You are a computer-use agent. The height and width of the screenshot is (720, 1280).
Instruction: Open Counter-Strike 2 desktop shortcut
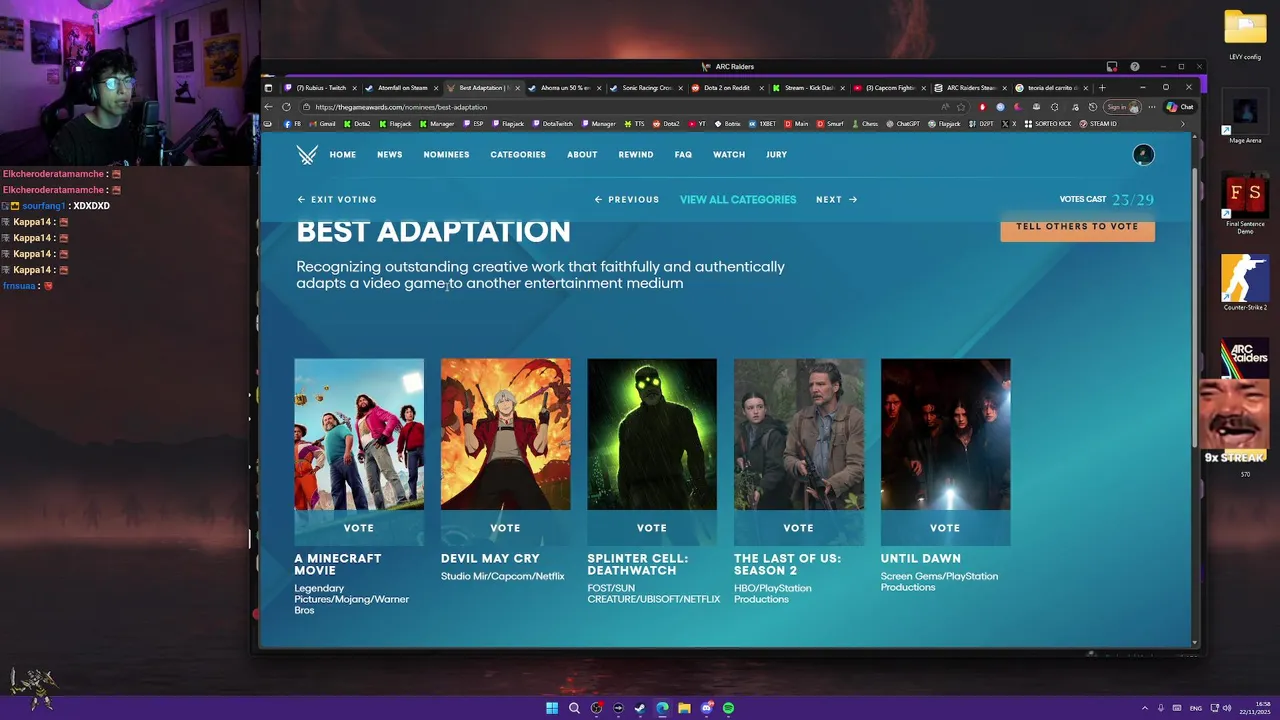[1245, 283]
